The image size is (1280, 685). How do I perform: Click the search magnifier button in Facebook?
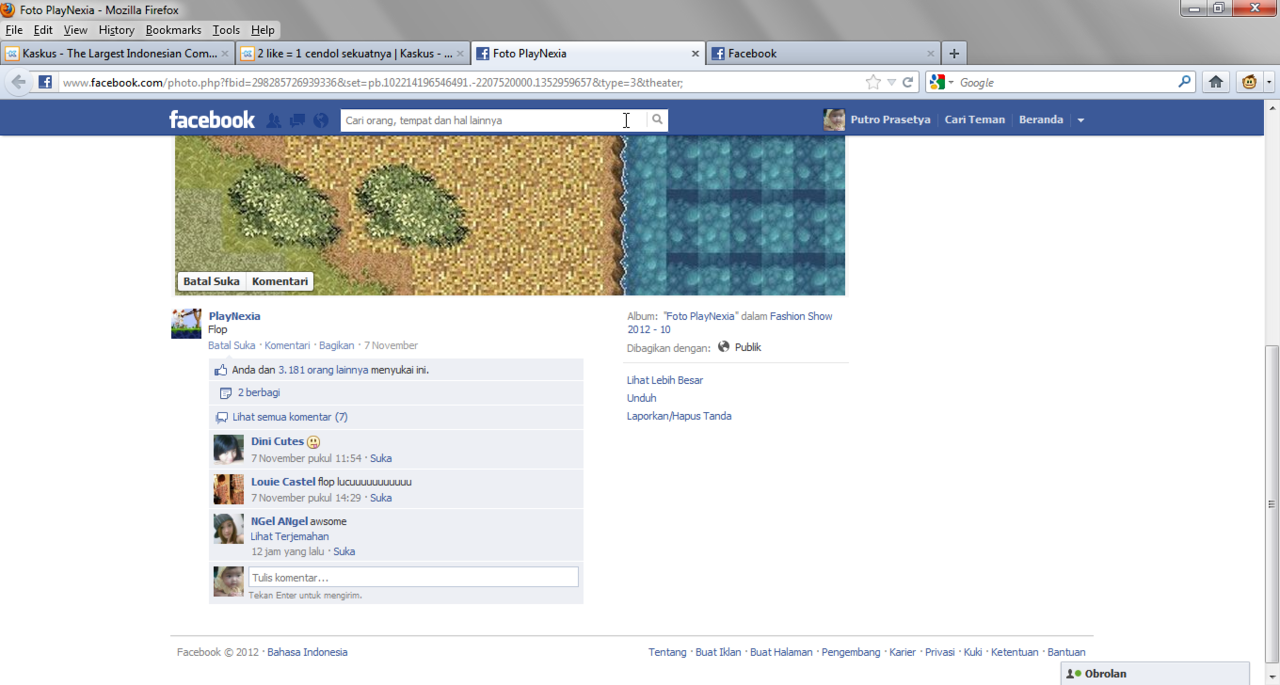click(x=657, y=120)
